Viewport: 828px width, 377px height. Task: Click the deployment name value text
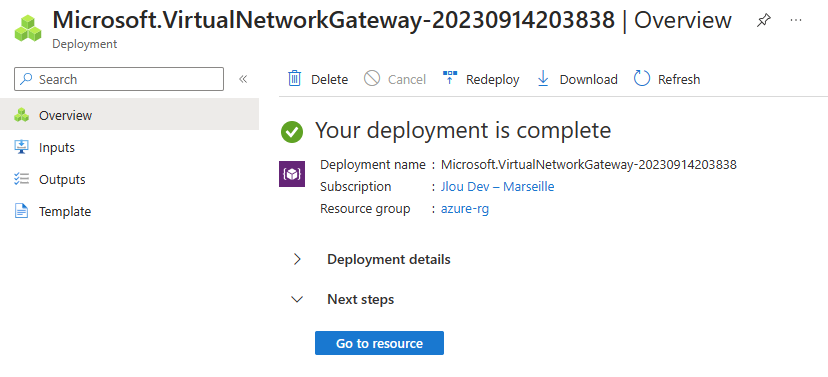tap(589, 165)
